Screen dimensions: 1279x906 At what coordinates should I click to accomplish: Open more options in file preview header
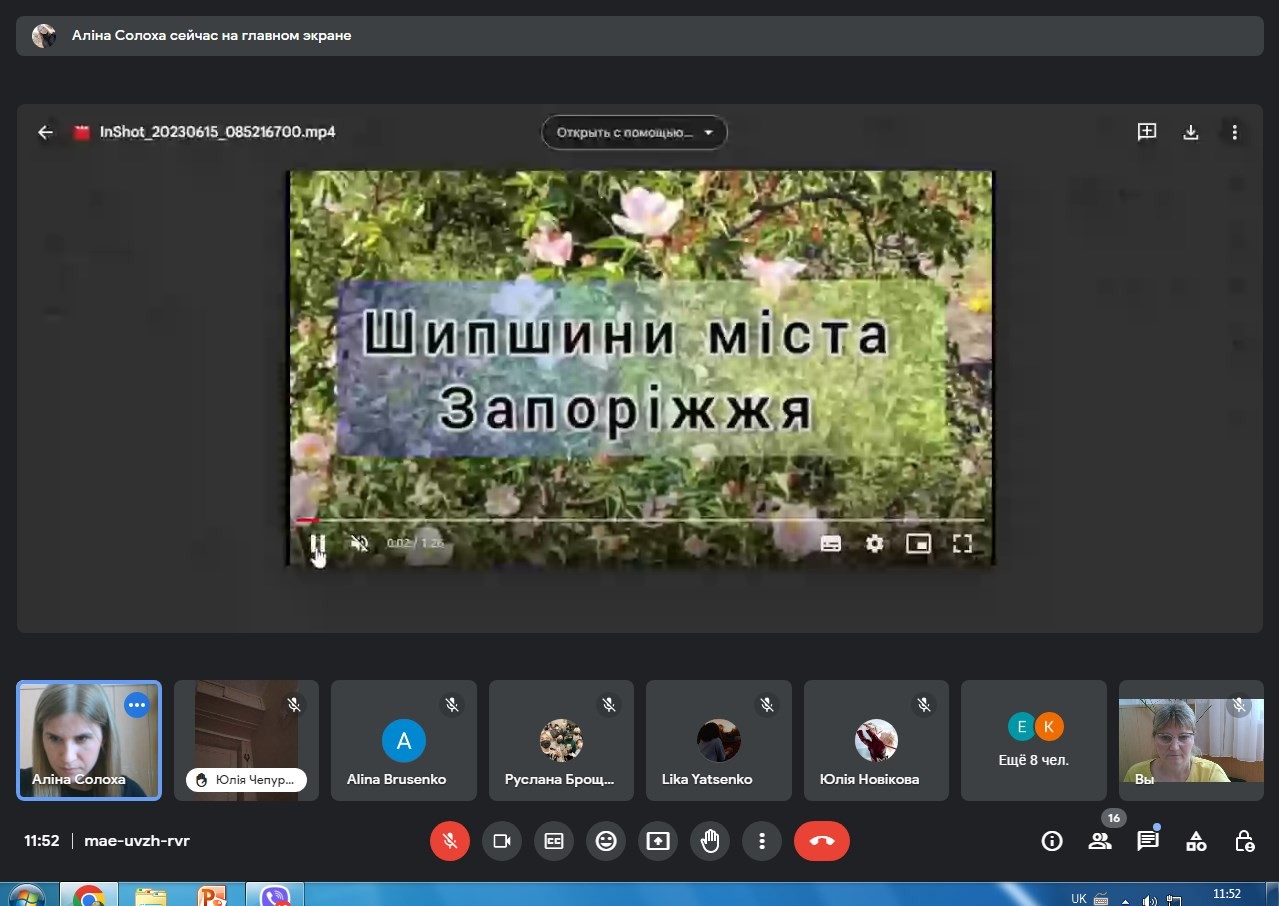(x=1235, y=132)
